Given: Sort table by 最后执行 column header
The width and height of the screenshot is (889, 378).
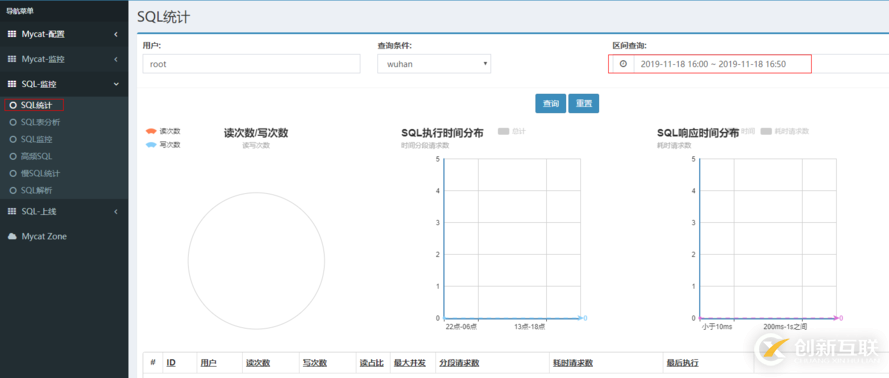Looking at the screenshot, I should (683, 363).
